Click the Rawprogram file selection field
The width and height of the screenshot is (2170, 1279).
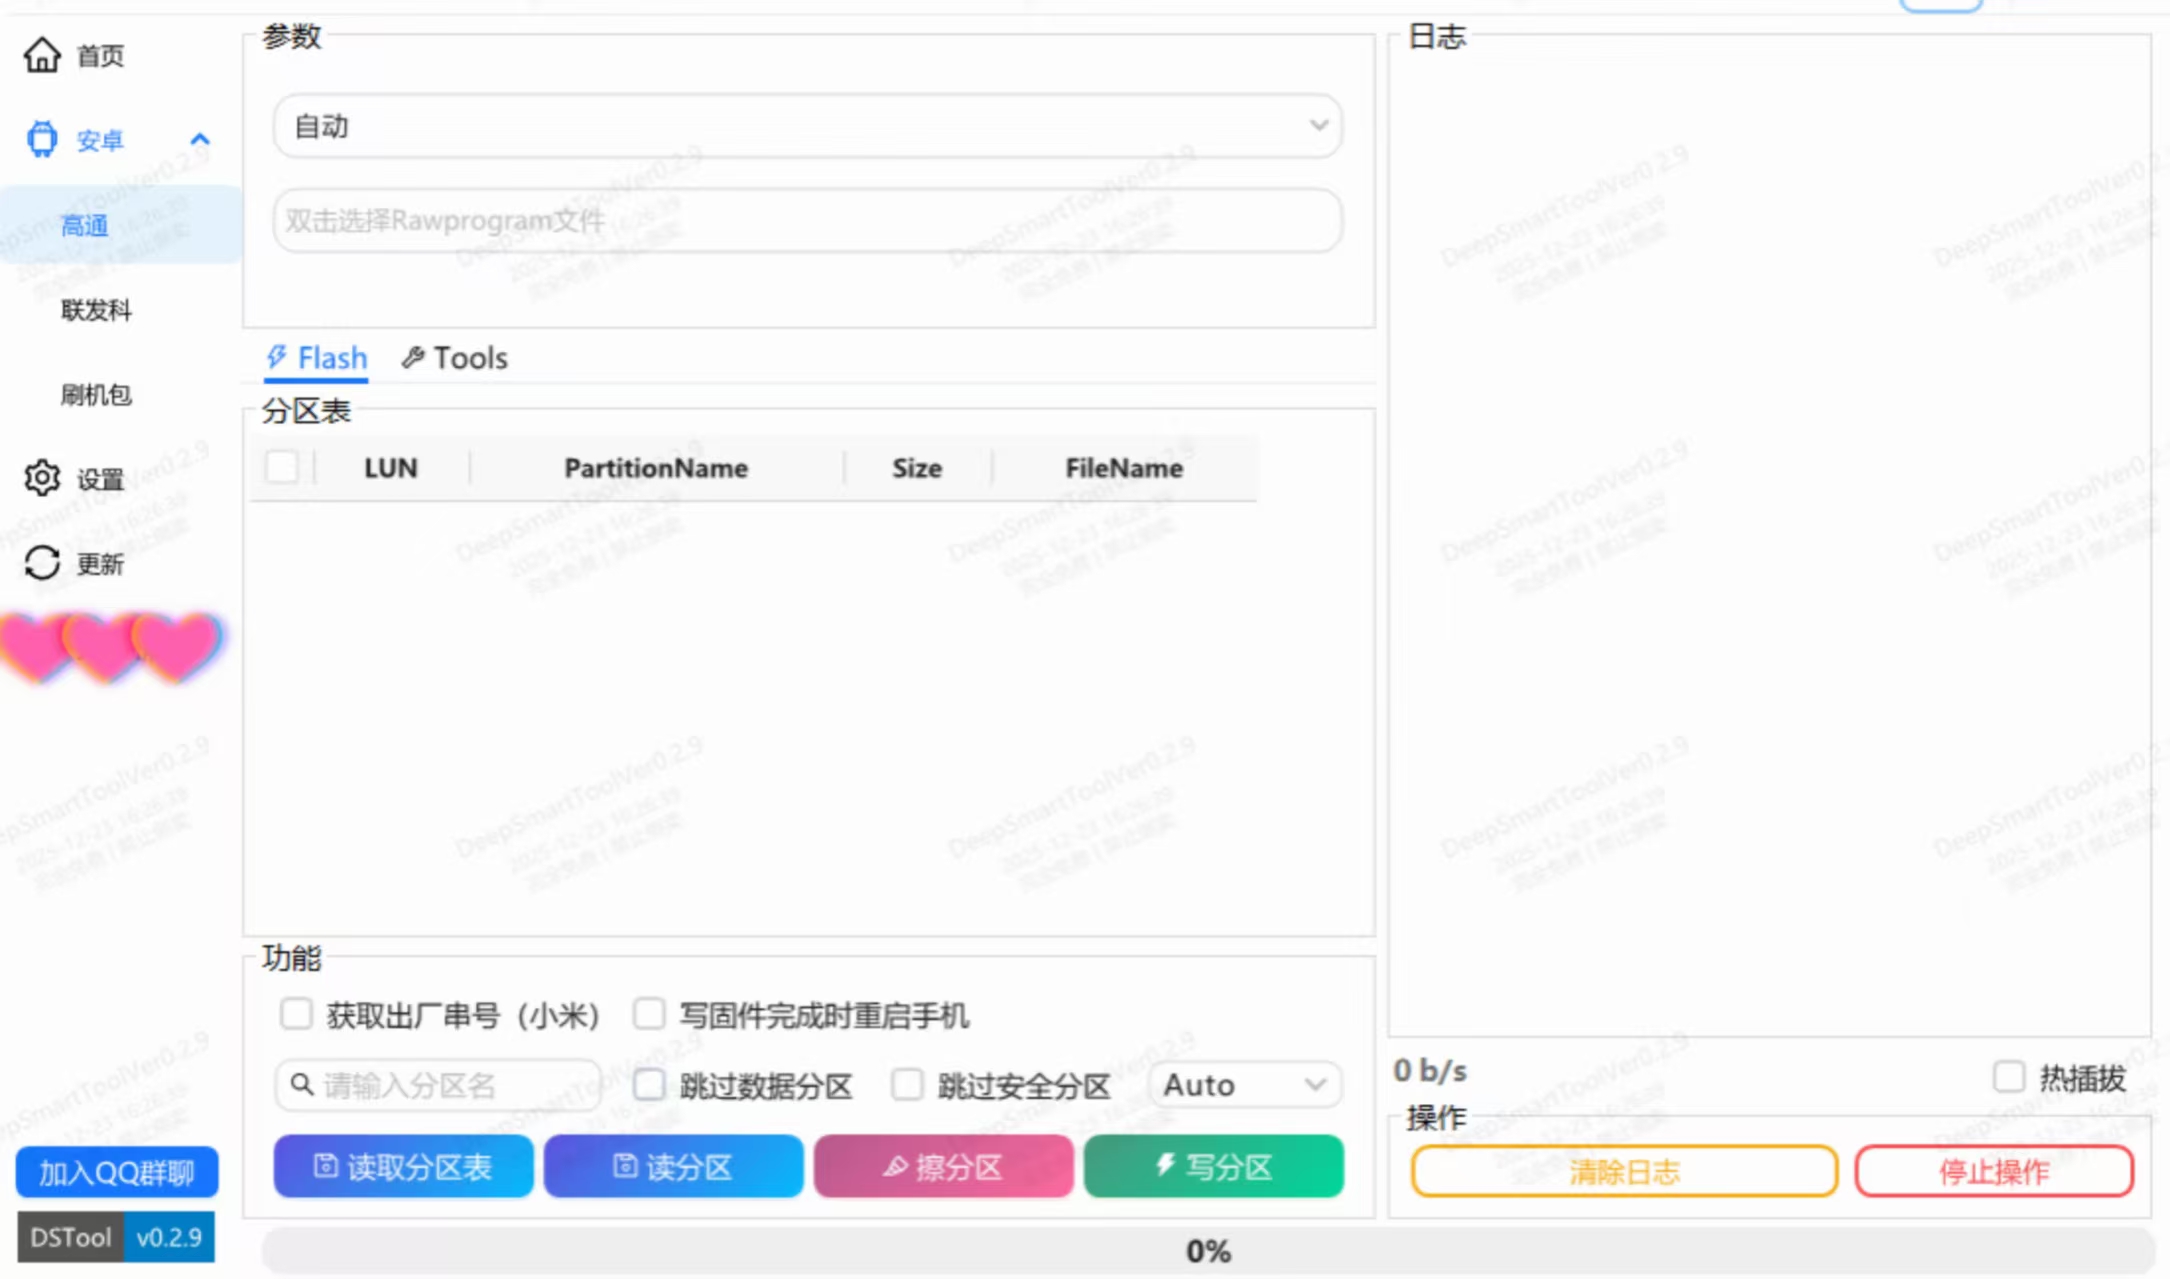pos(806,220)
